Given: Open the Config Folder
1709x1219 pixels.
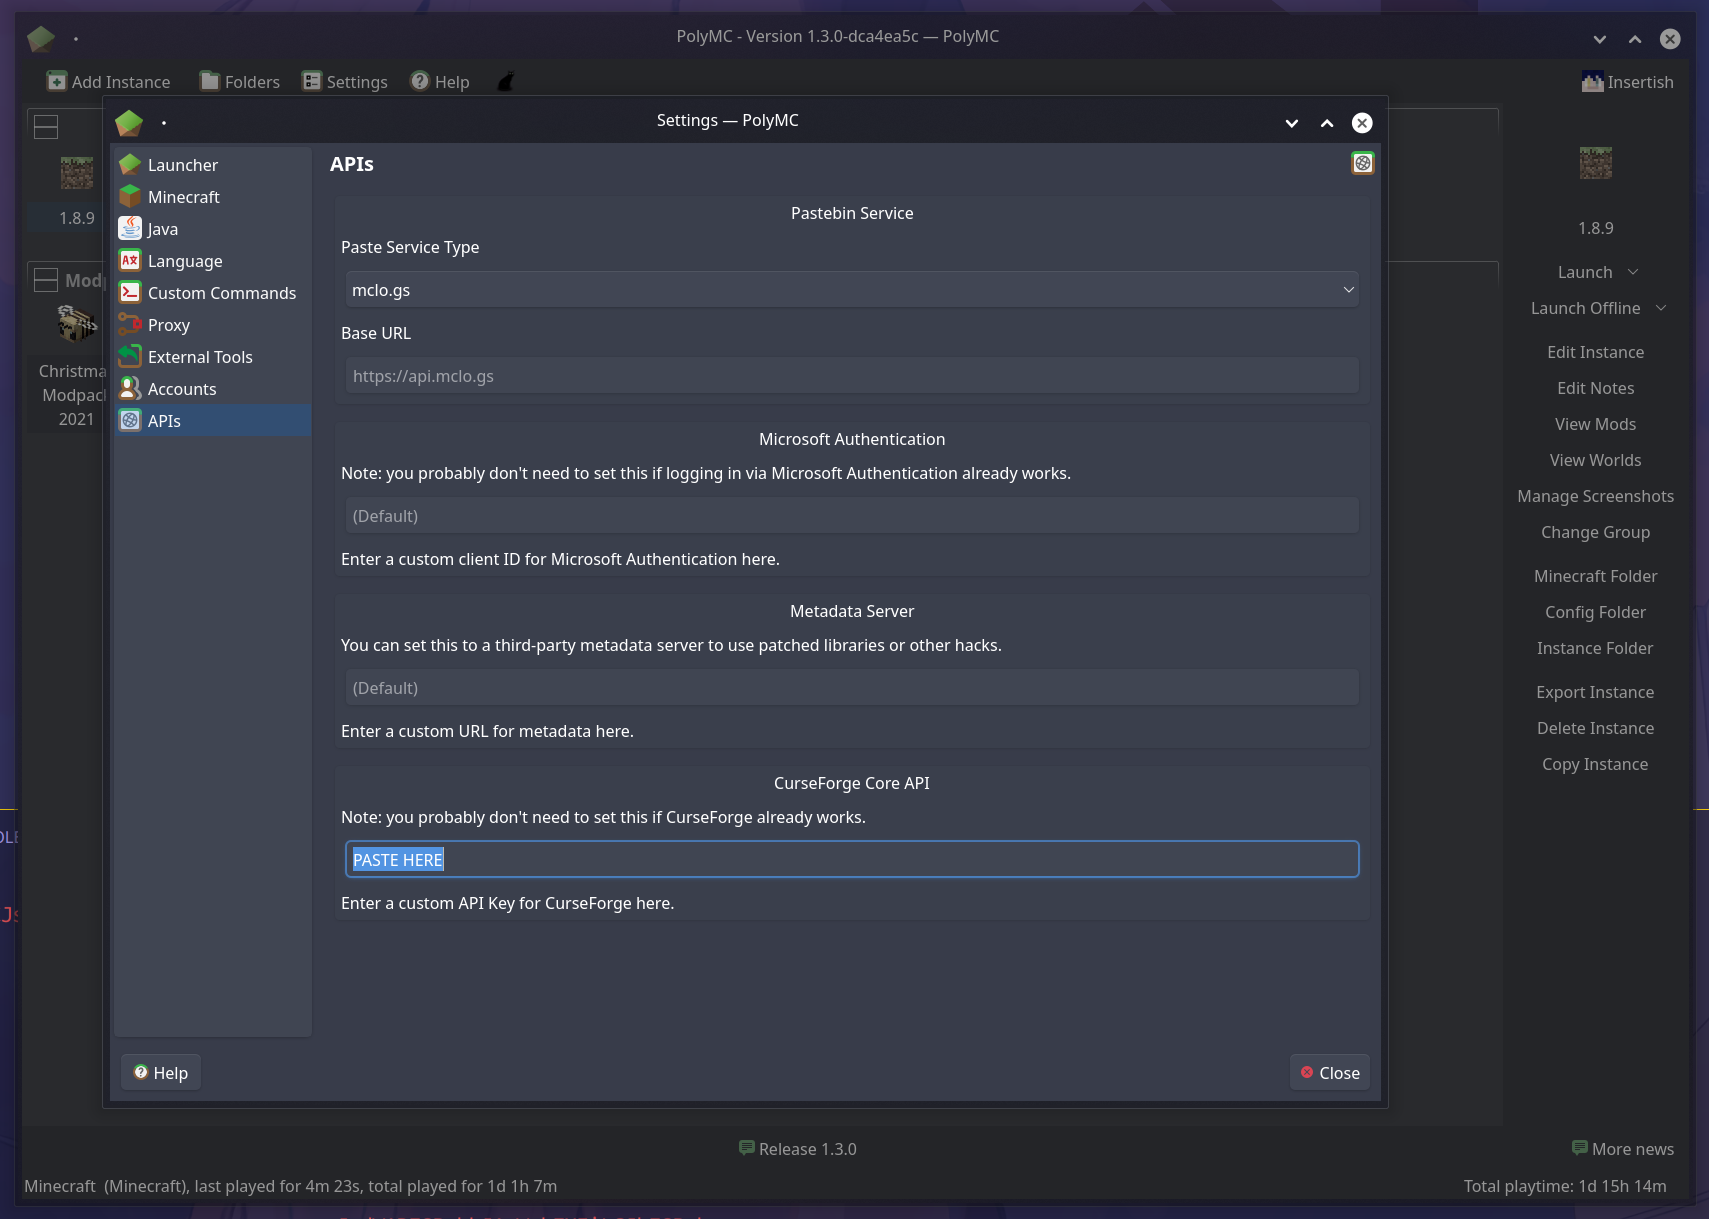Looking at the screenshot, I should click(x=1596, y=612).
